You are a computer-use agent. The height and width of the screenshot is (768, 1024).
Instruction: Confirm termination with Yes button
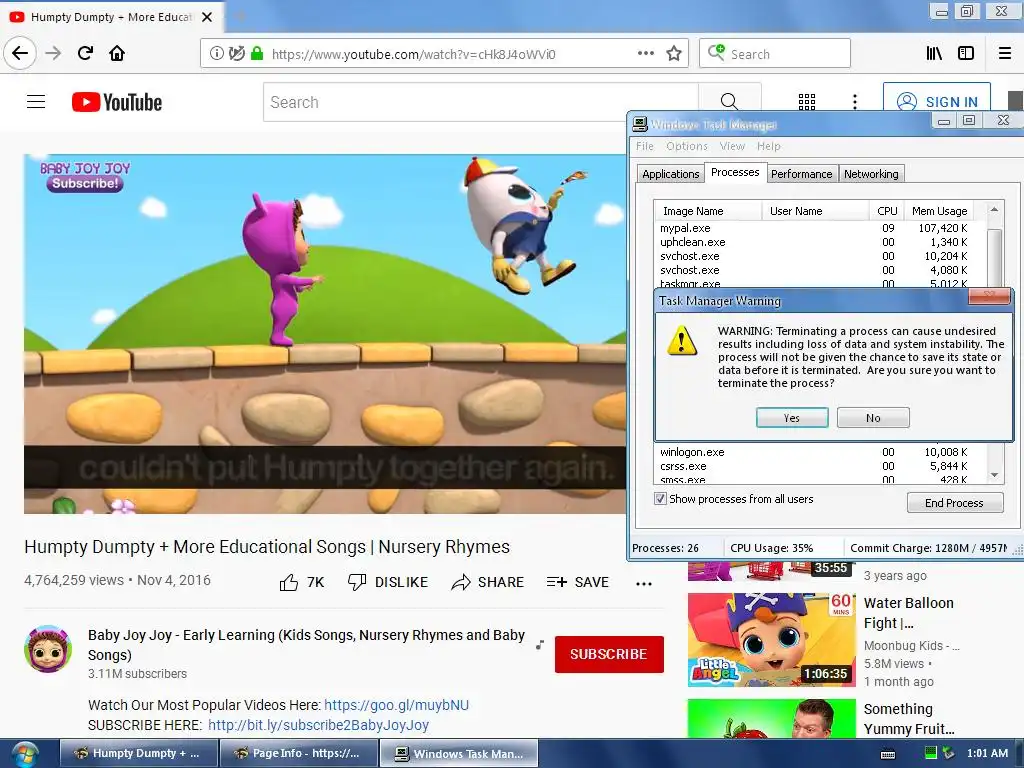[792, 418]
